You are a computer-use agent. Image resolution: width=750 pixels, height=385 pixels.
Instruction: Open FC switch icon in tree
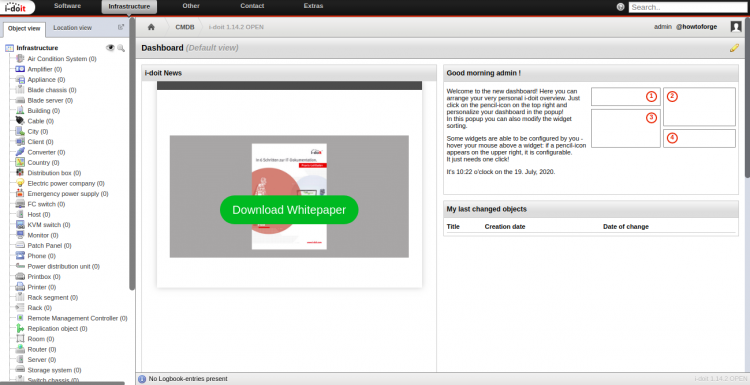pyautogui.click(x=20, y=204)
